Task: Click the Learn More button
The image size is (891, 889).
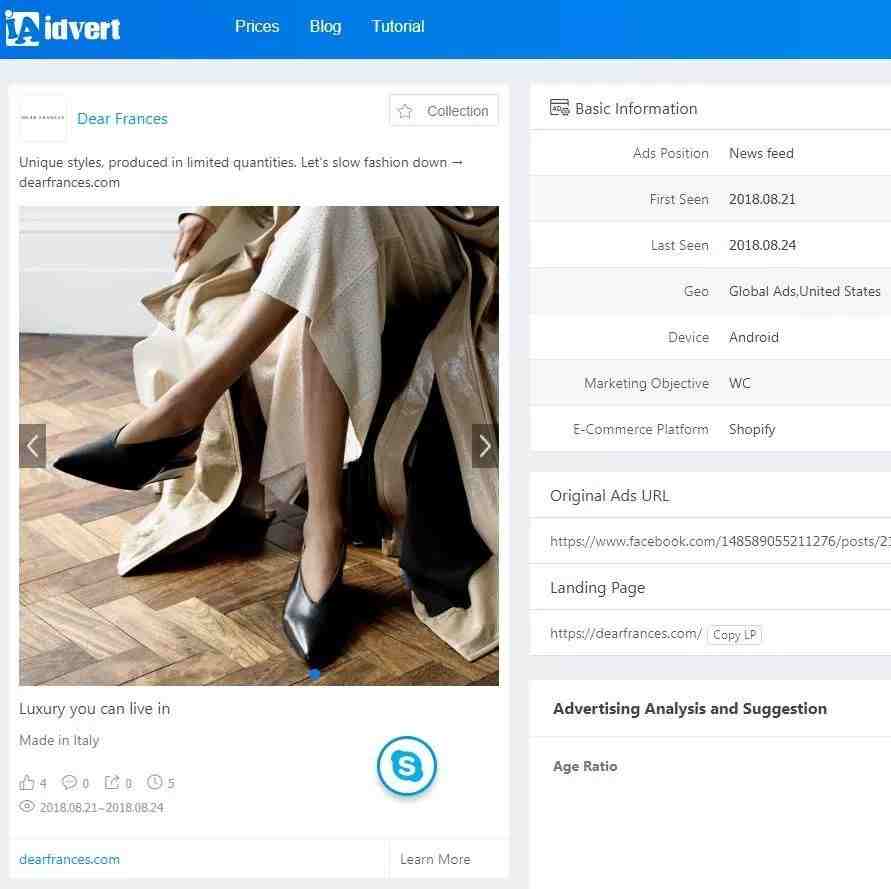Action: [435, 859]
